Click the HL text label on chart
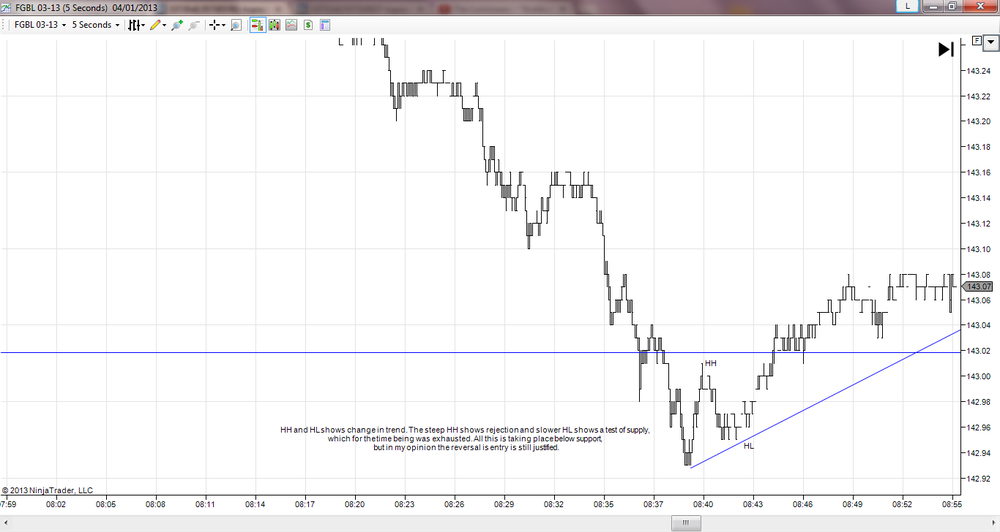 [749, 446]
